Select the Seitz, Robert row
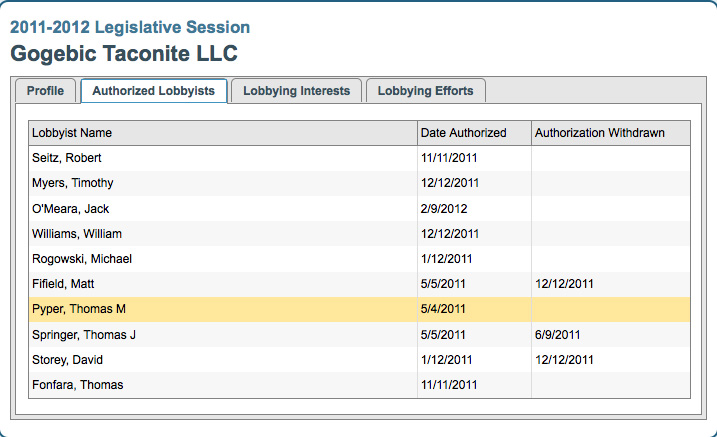This screenshot has width=717, height=437. (x=67, y=158)
